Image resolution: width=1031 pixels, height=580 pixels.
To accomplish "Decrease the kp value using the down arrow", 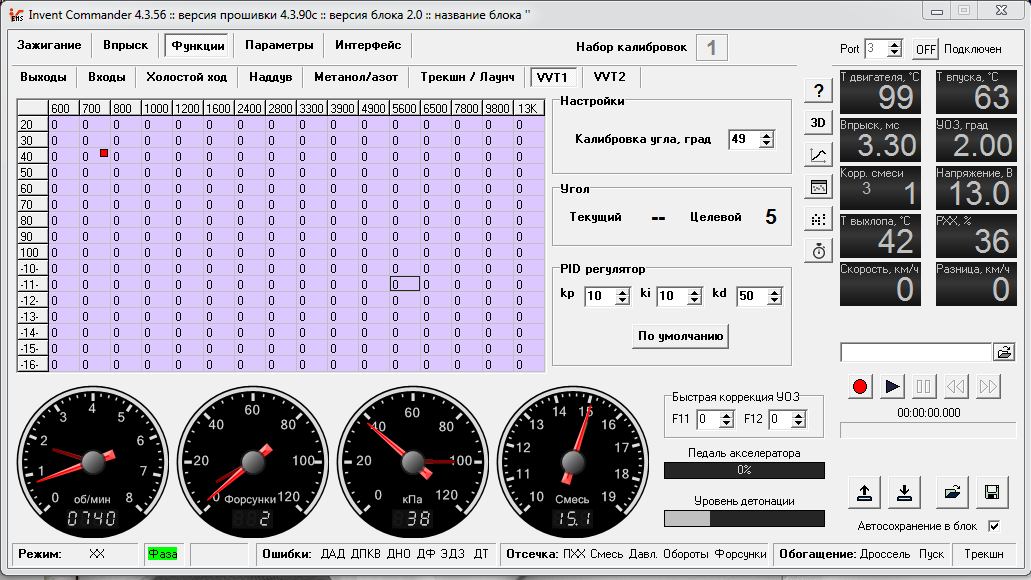I will [x=623, y=301].
